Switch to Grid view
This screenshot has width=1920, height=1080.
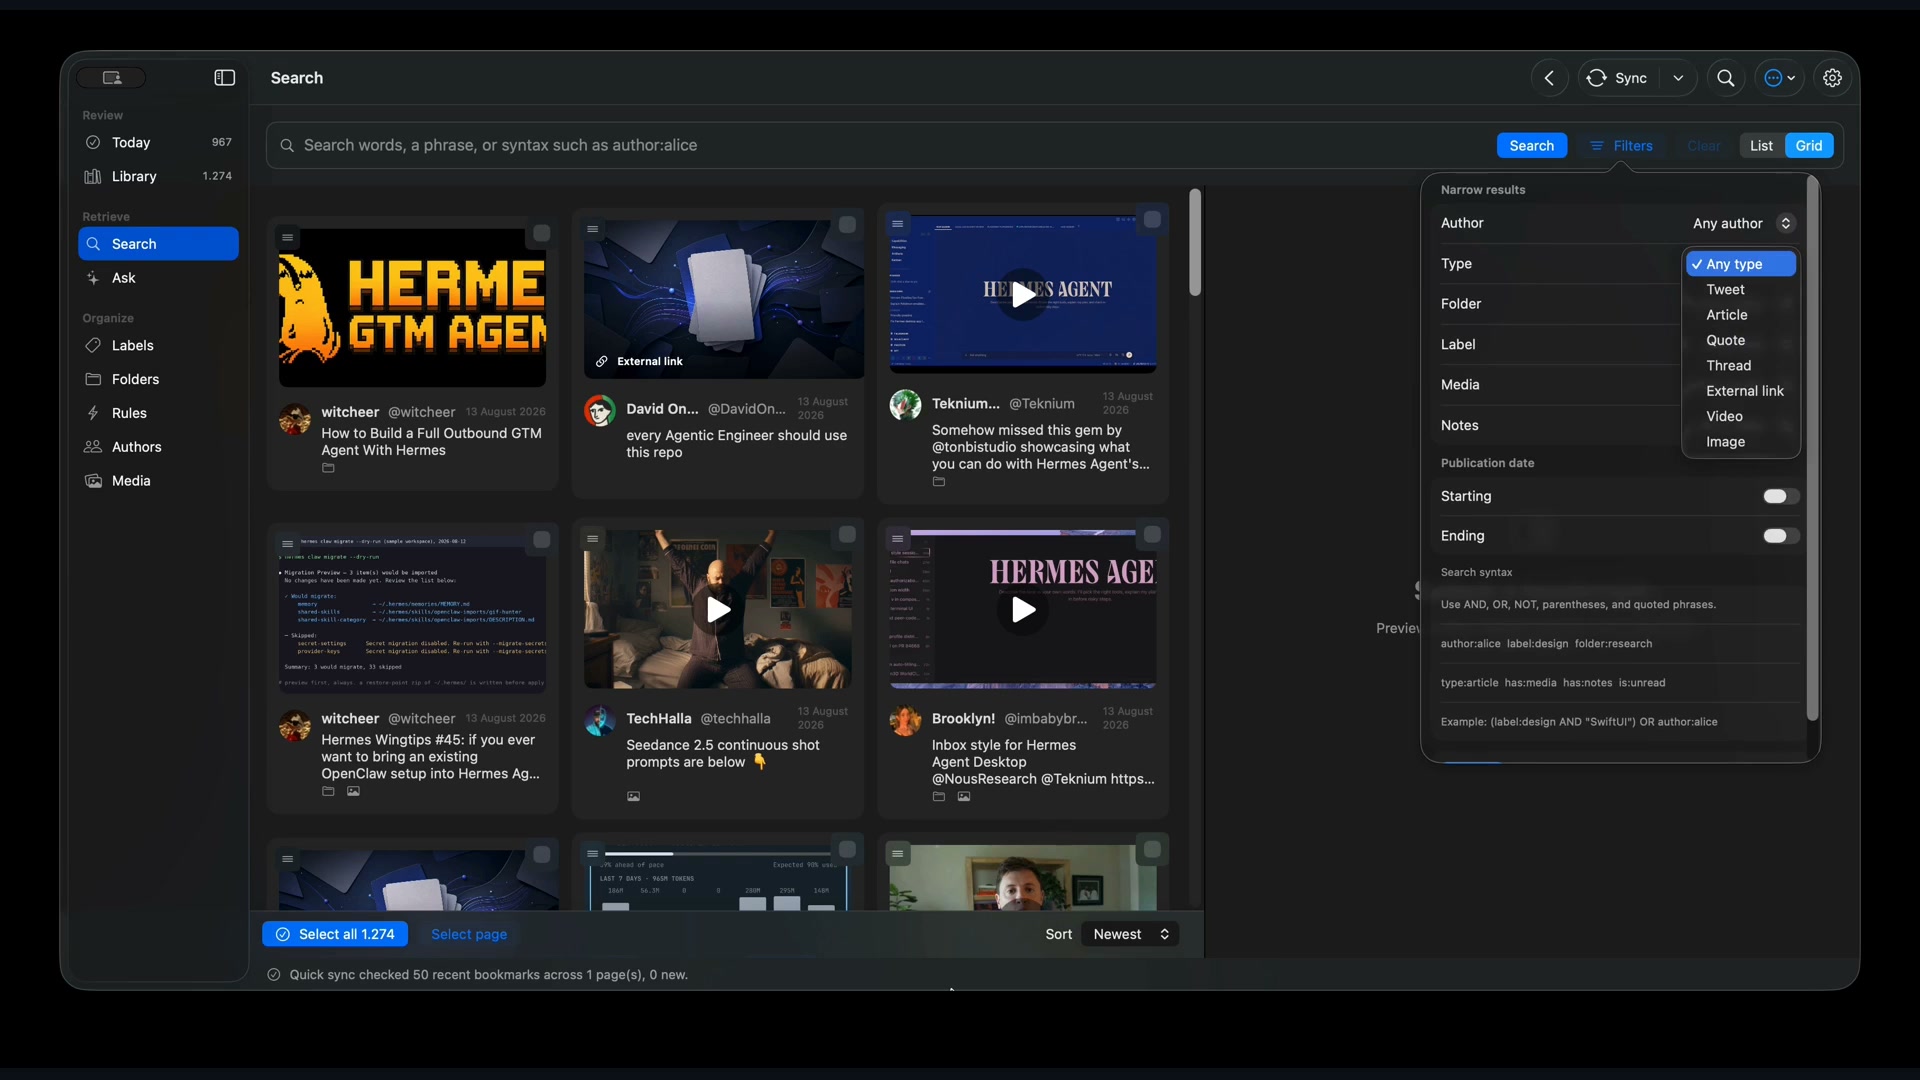(x=1809, y=146)
